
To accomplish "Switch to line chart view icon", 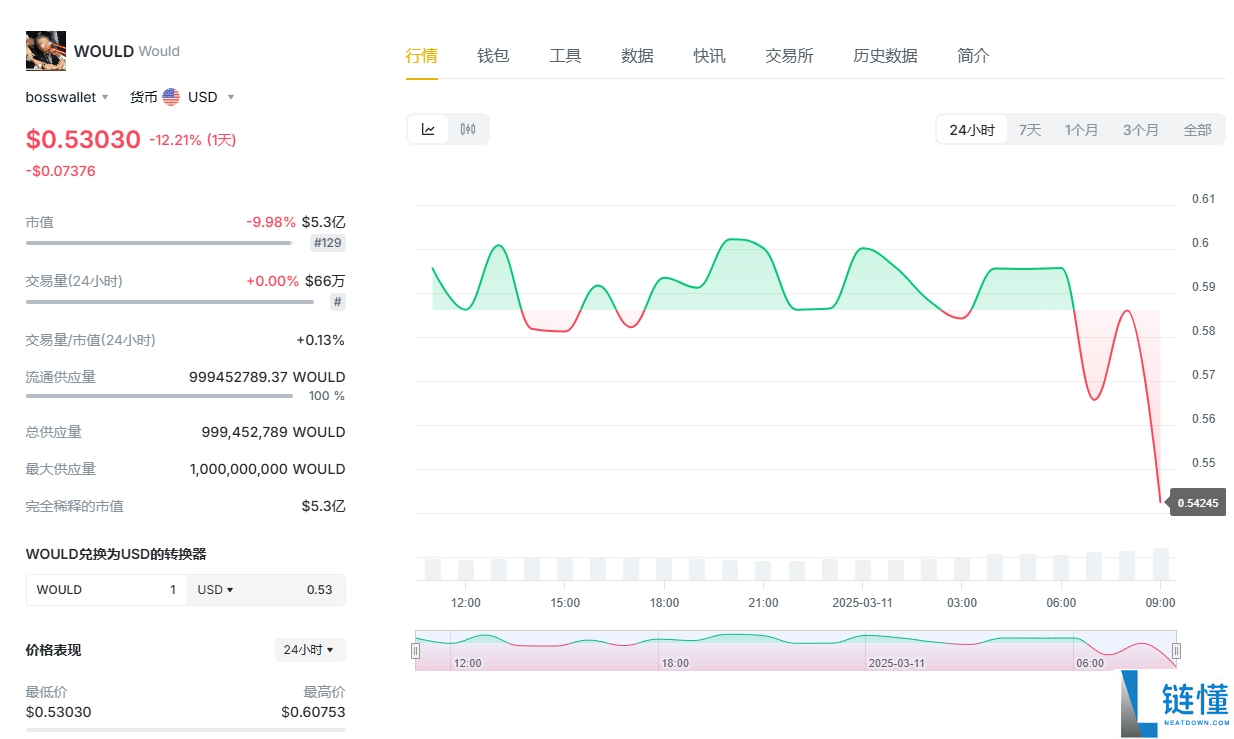I will [428, 129].
